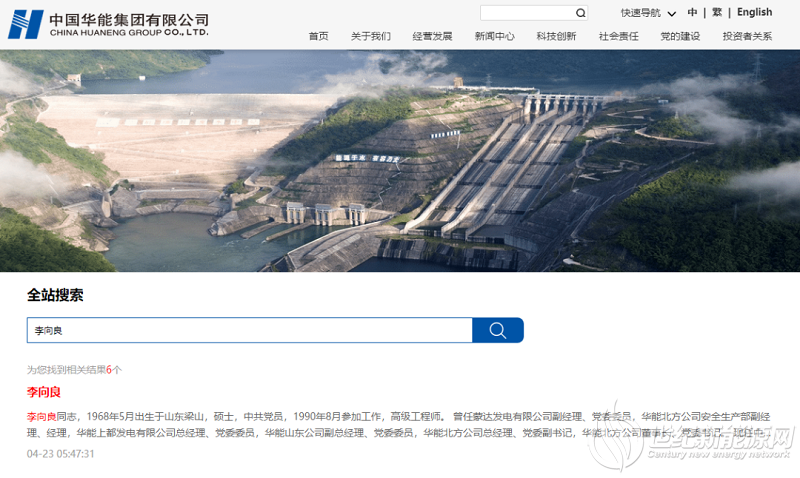Expand the 快速导航 quick navigation dropdown

[x=648, y=13]
